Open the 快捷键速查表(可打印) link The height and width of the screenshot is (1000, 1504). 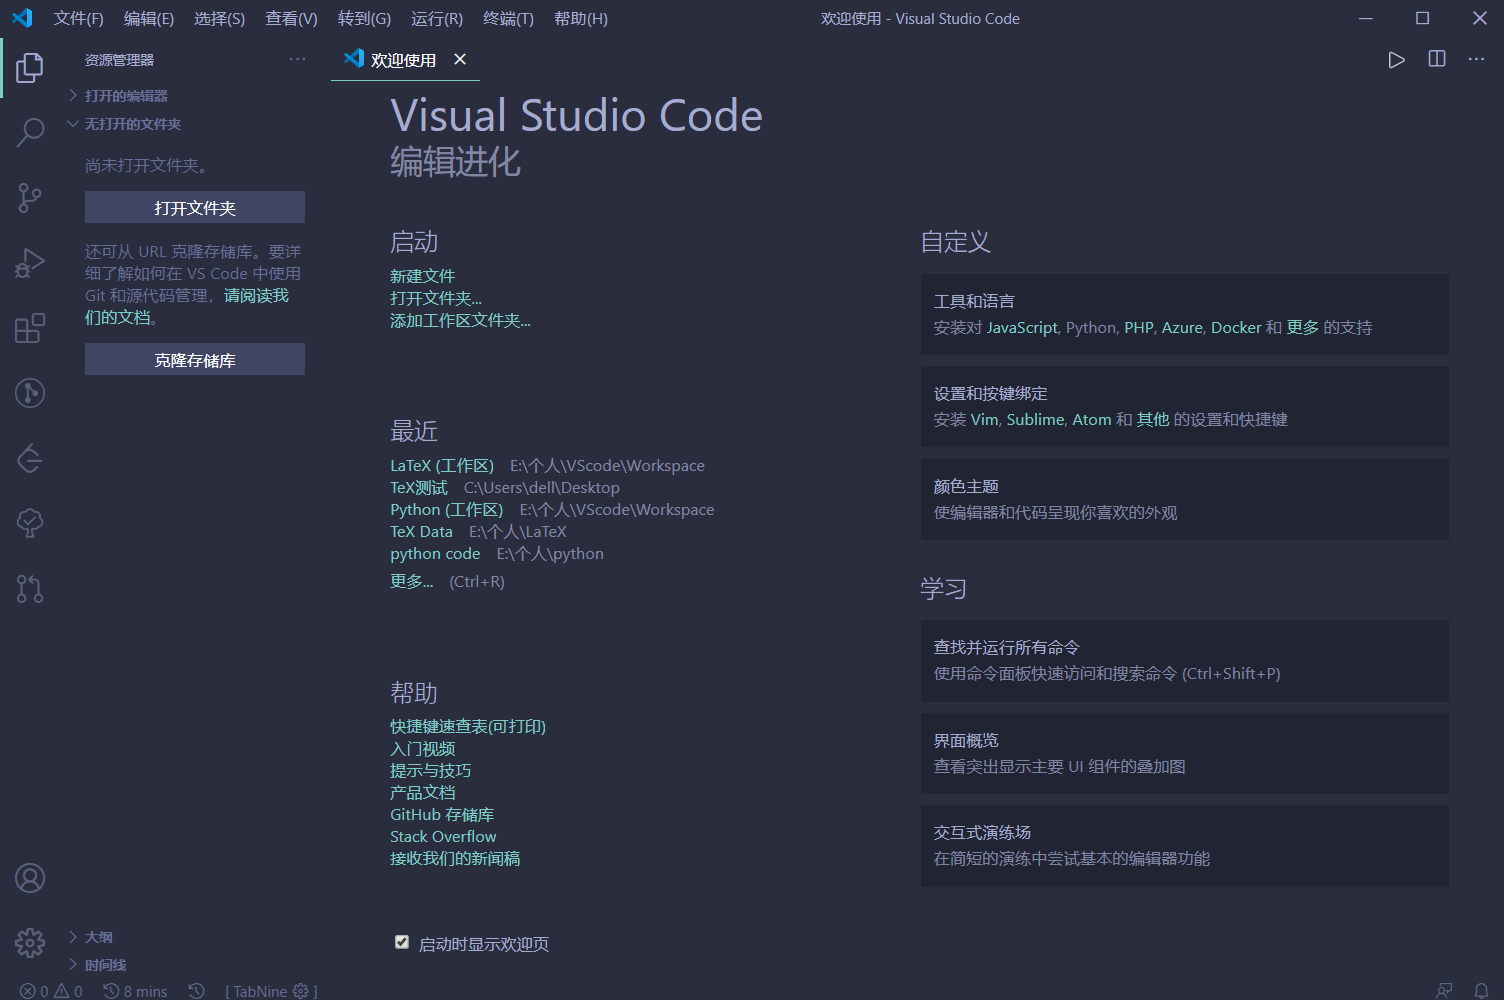coord(468,727)
